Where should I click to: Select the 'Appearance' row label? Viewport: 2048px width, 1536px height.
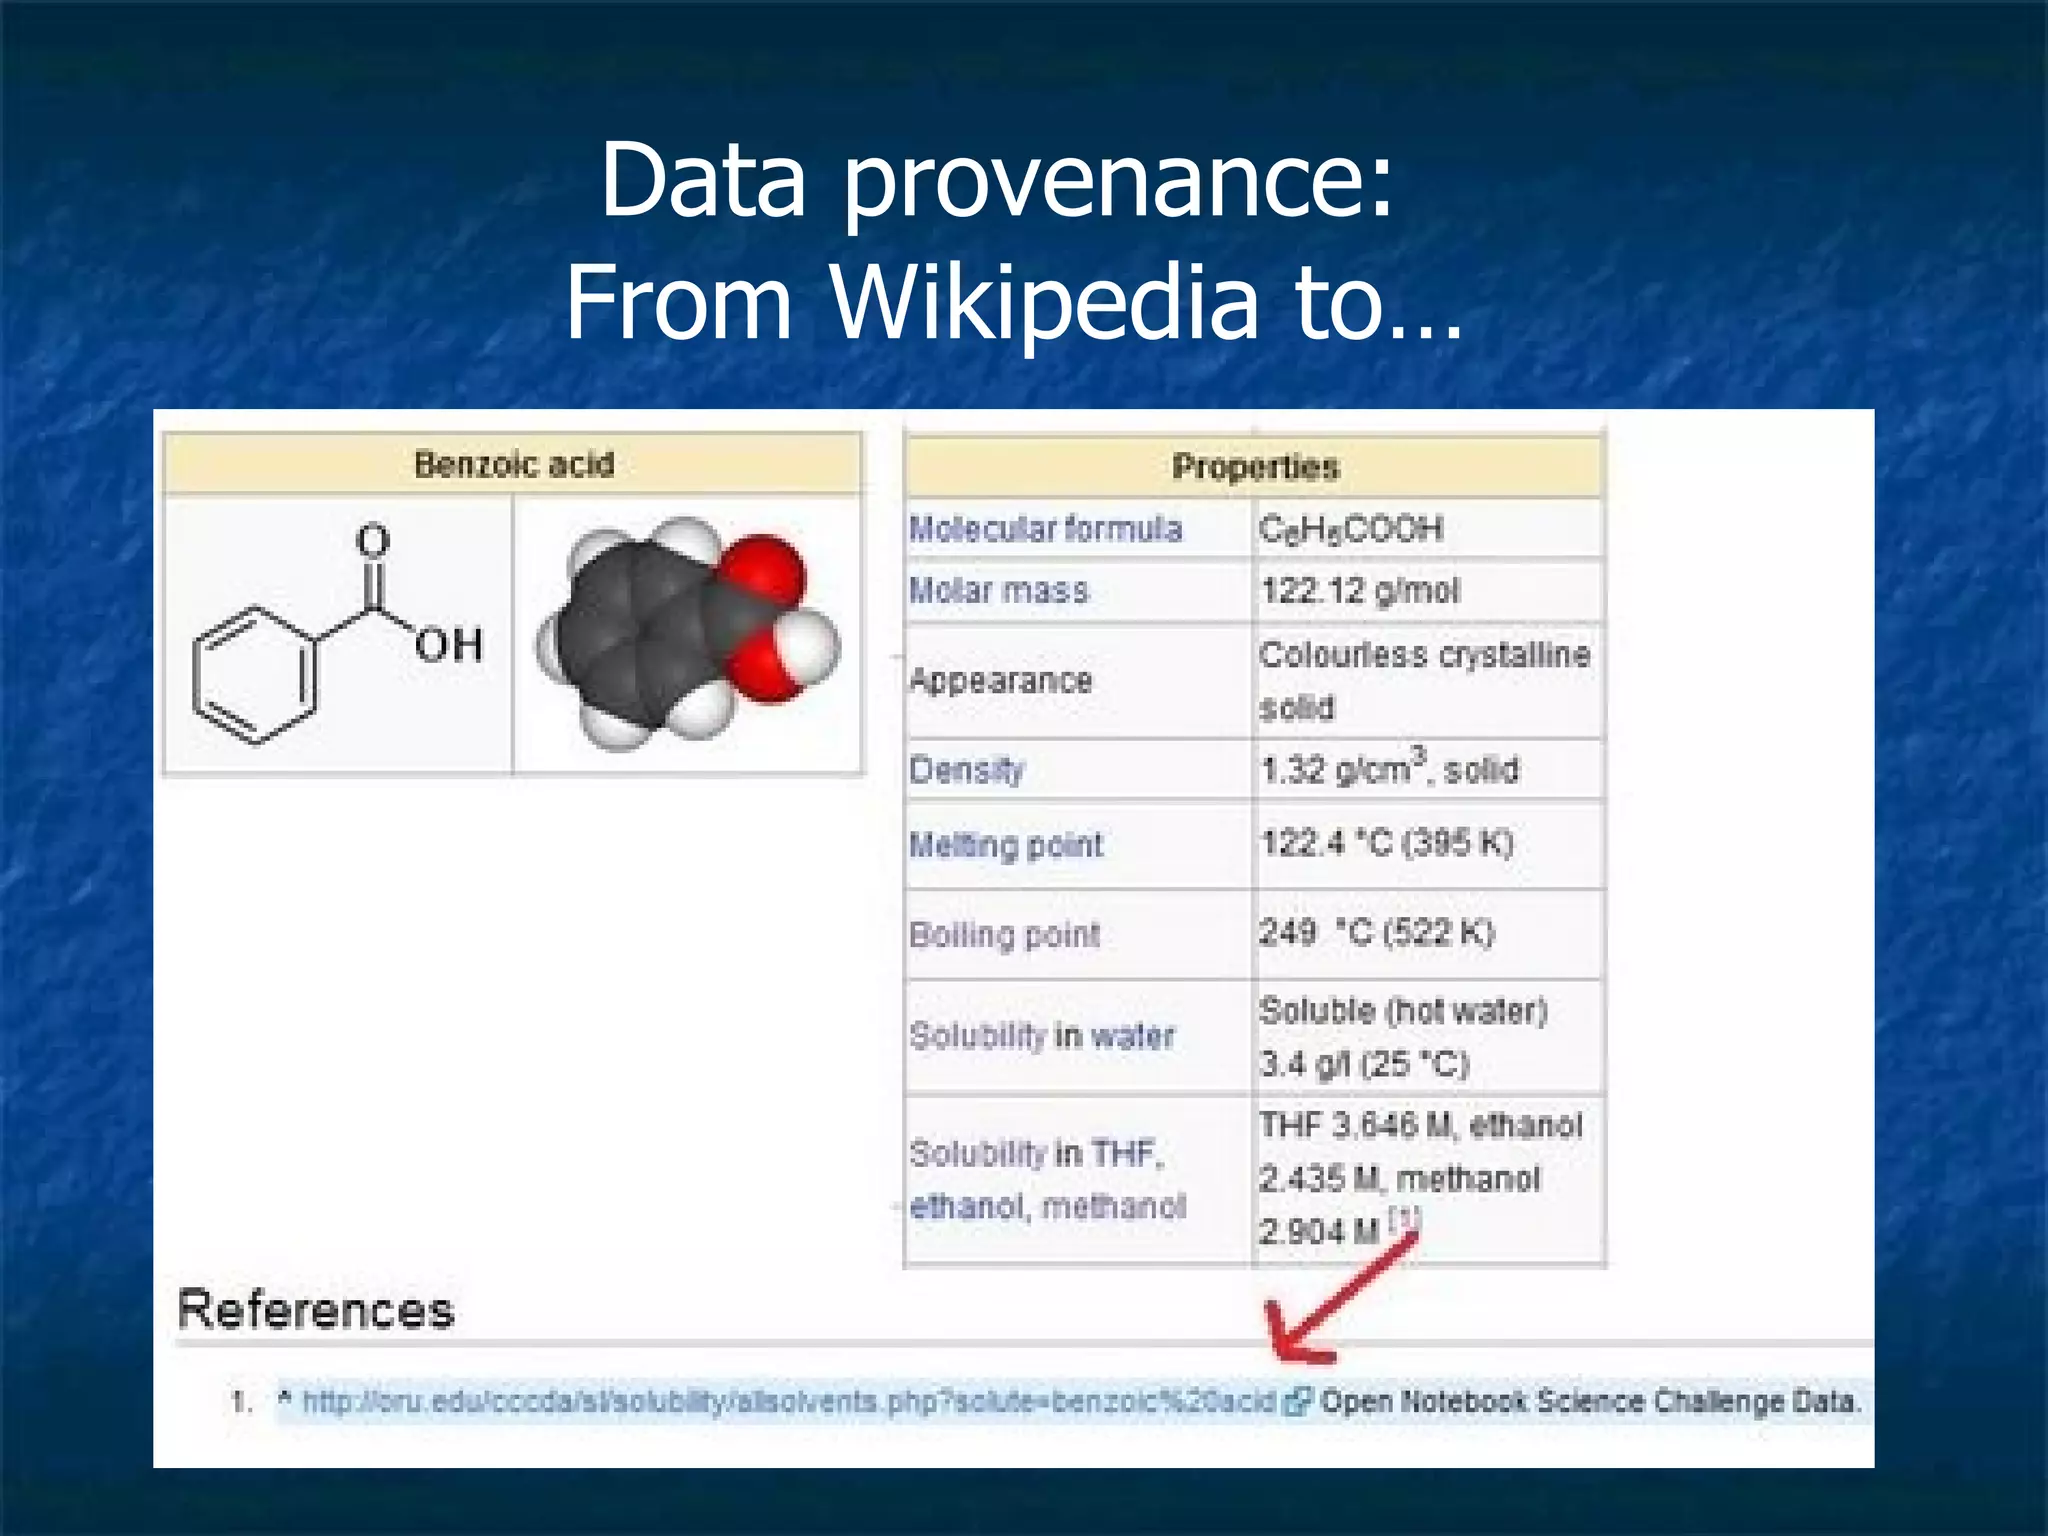coord(1000,680)
